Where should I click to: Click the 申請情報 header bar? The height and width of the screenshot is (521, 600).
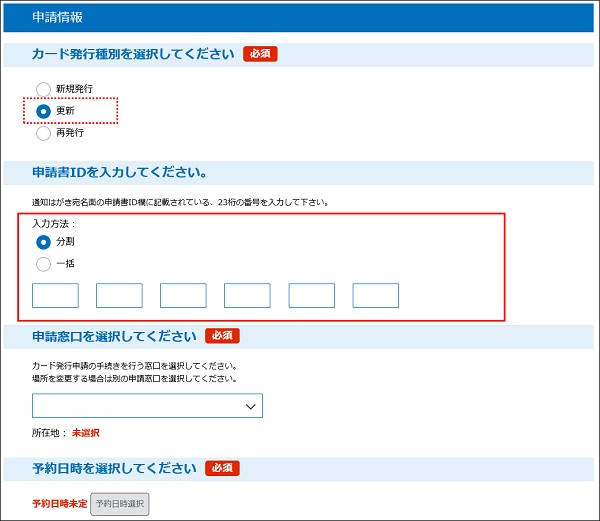[300, 17]
